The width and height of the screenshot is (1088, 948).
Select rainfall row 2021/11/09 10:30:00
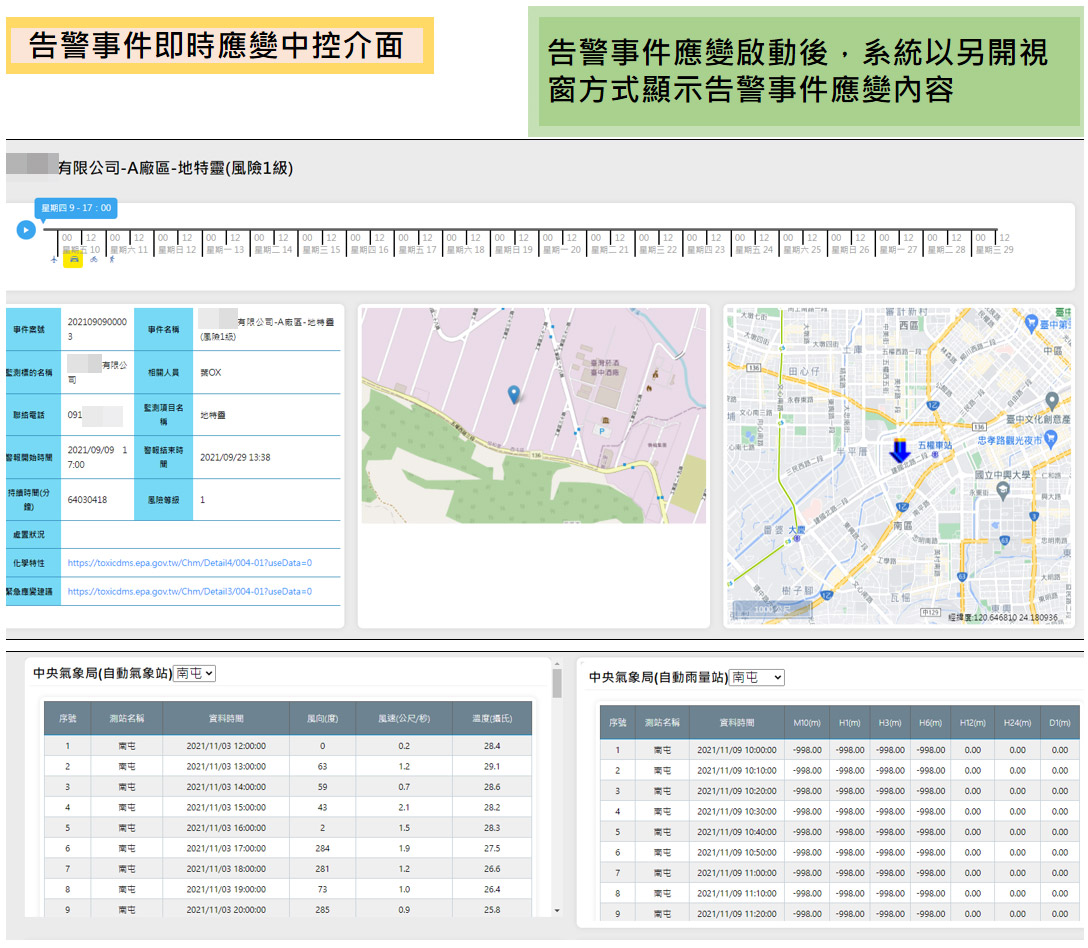click(x=840, y=811)
